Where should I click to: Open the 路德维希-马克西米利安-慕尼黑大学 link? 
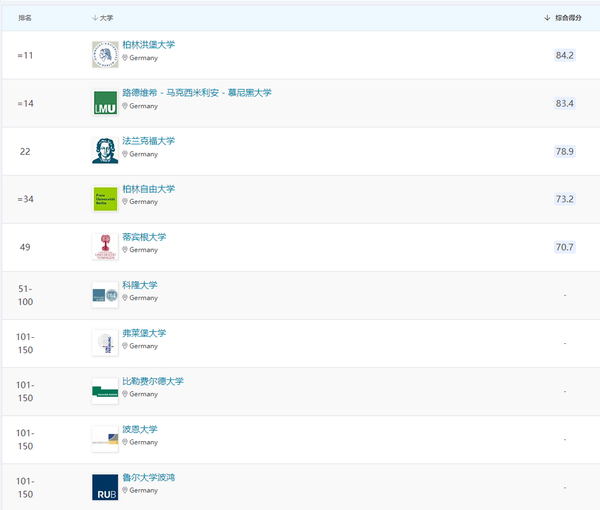point(197,93)
